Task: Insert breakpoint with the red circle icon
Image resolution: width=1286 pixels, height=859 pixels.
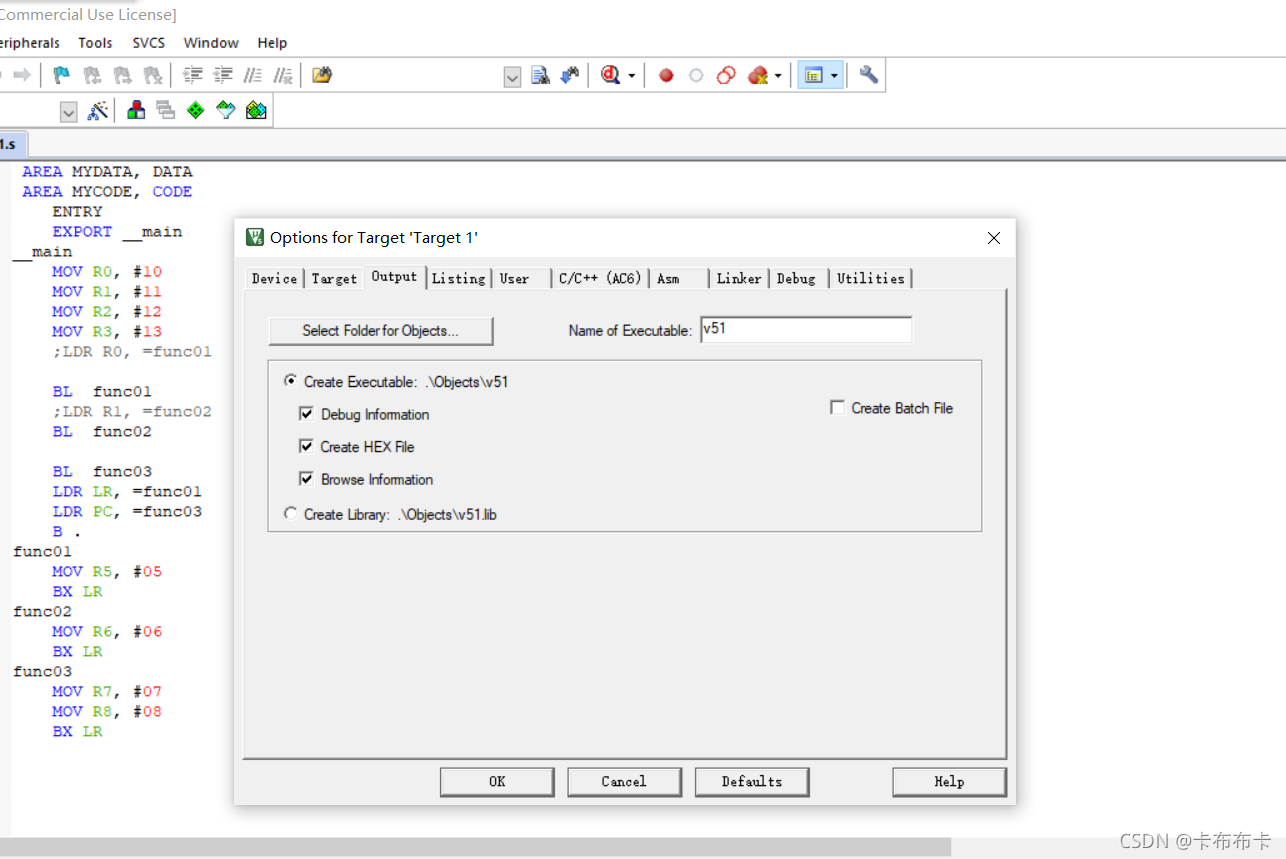Action: (666, 75)
